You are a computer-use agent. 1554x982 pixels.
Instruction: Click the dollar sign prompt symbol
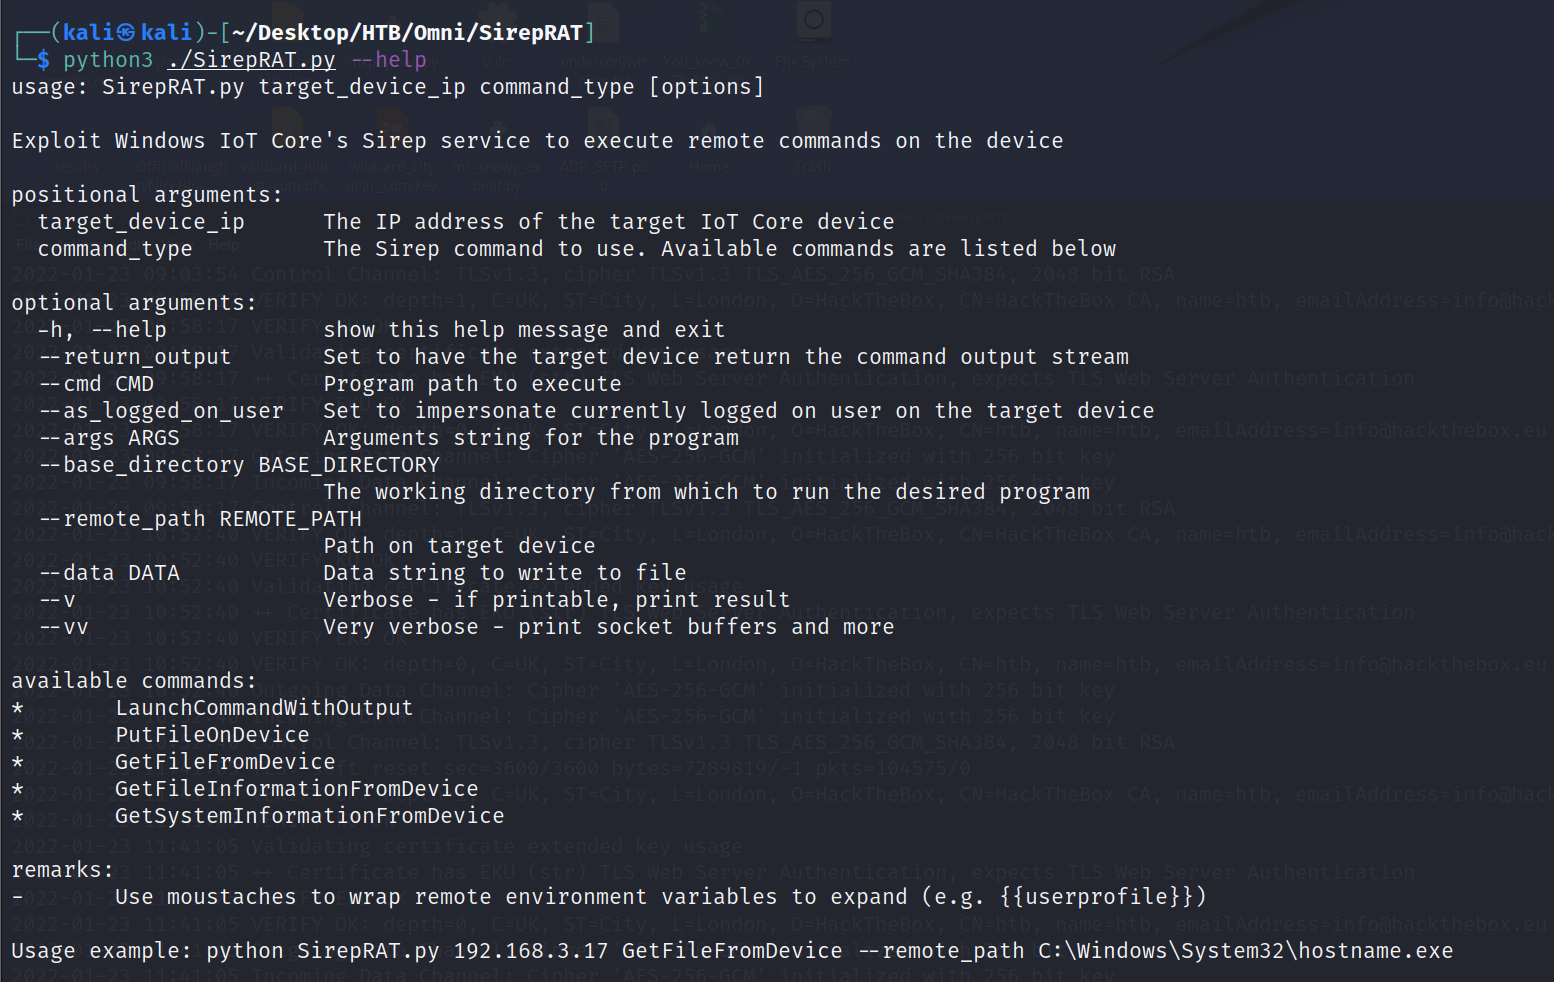pos(44,60)
